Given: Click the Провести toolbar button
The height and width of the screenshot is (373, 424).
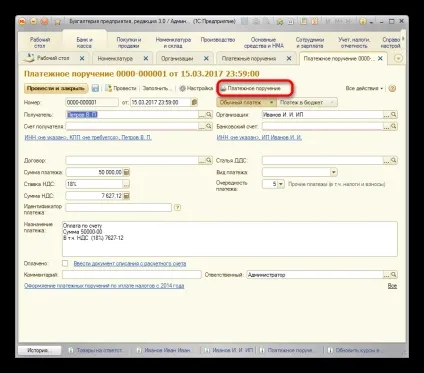Looking at the screenshot, I should tap(121, 88).
